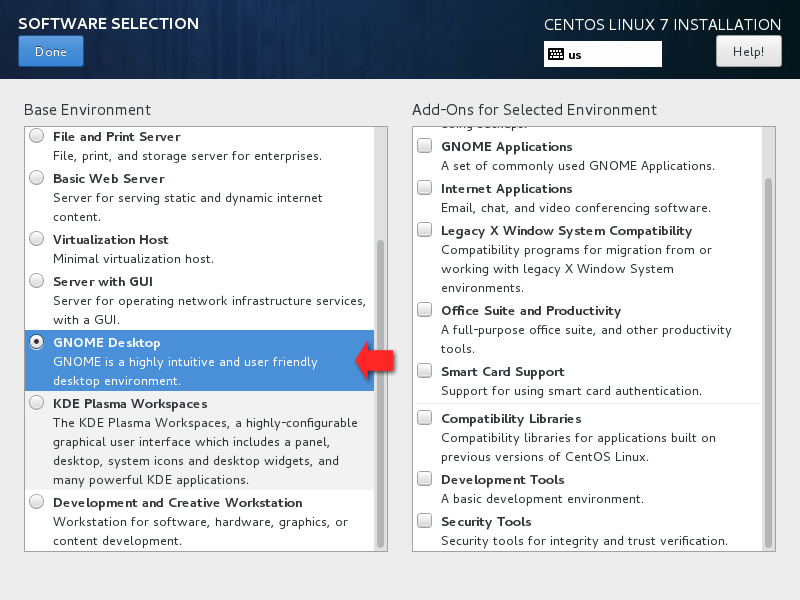Check the Internet Applications add-on
800x600 pixels.
424,188
